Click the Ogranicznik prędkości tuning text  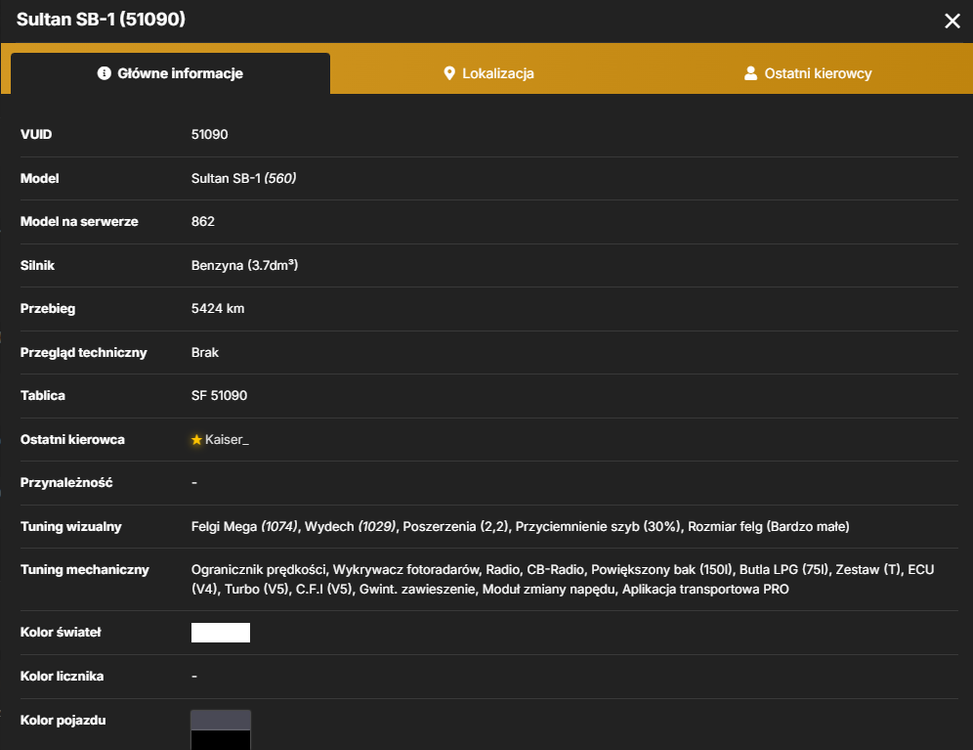258,569
